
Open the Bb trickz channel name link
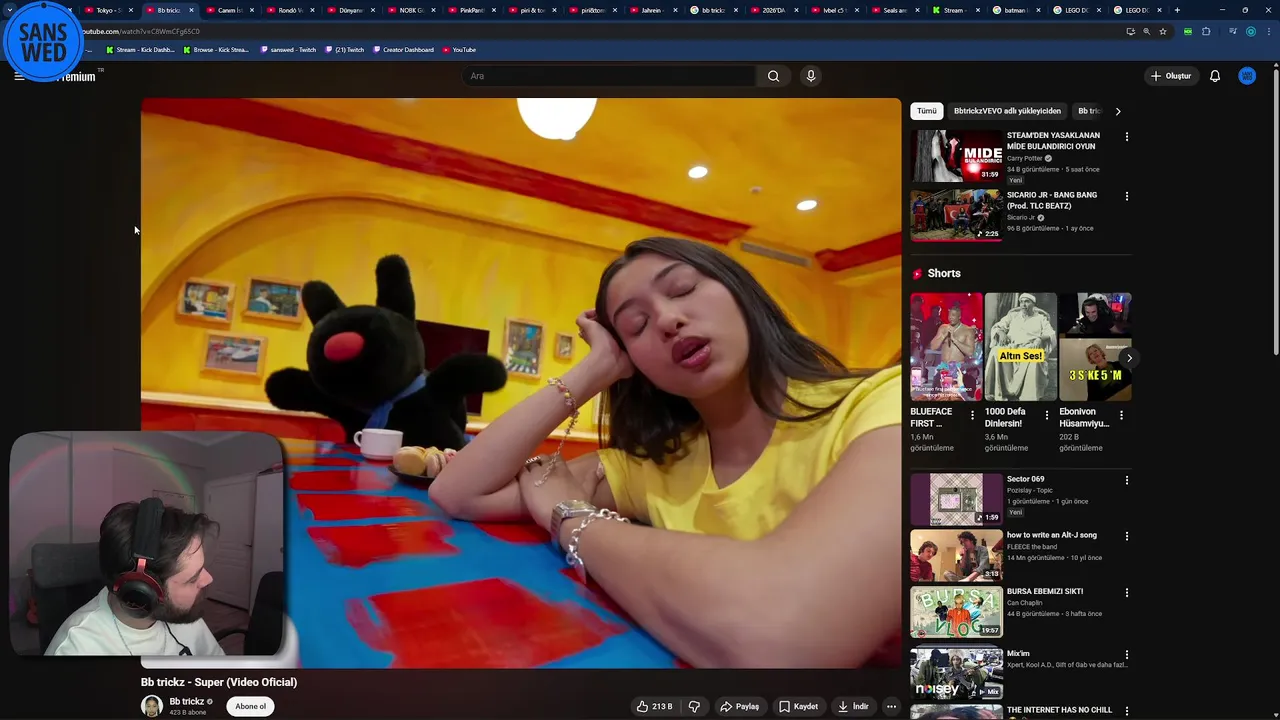point(187,701)
